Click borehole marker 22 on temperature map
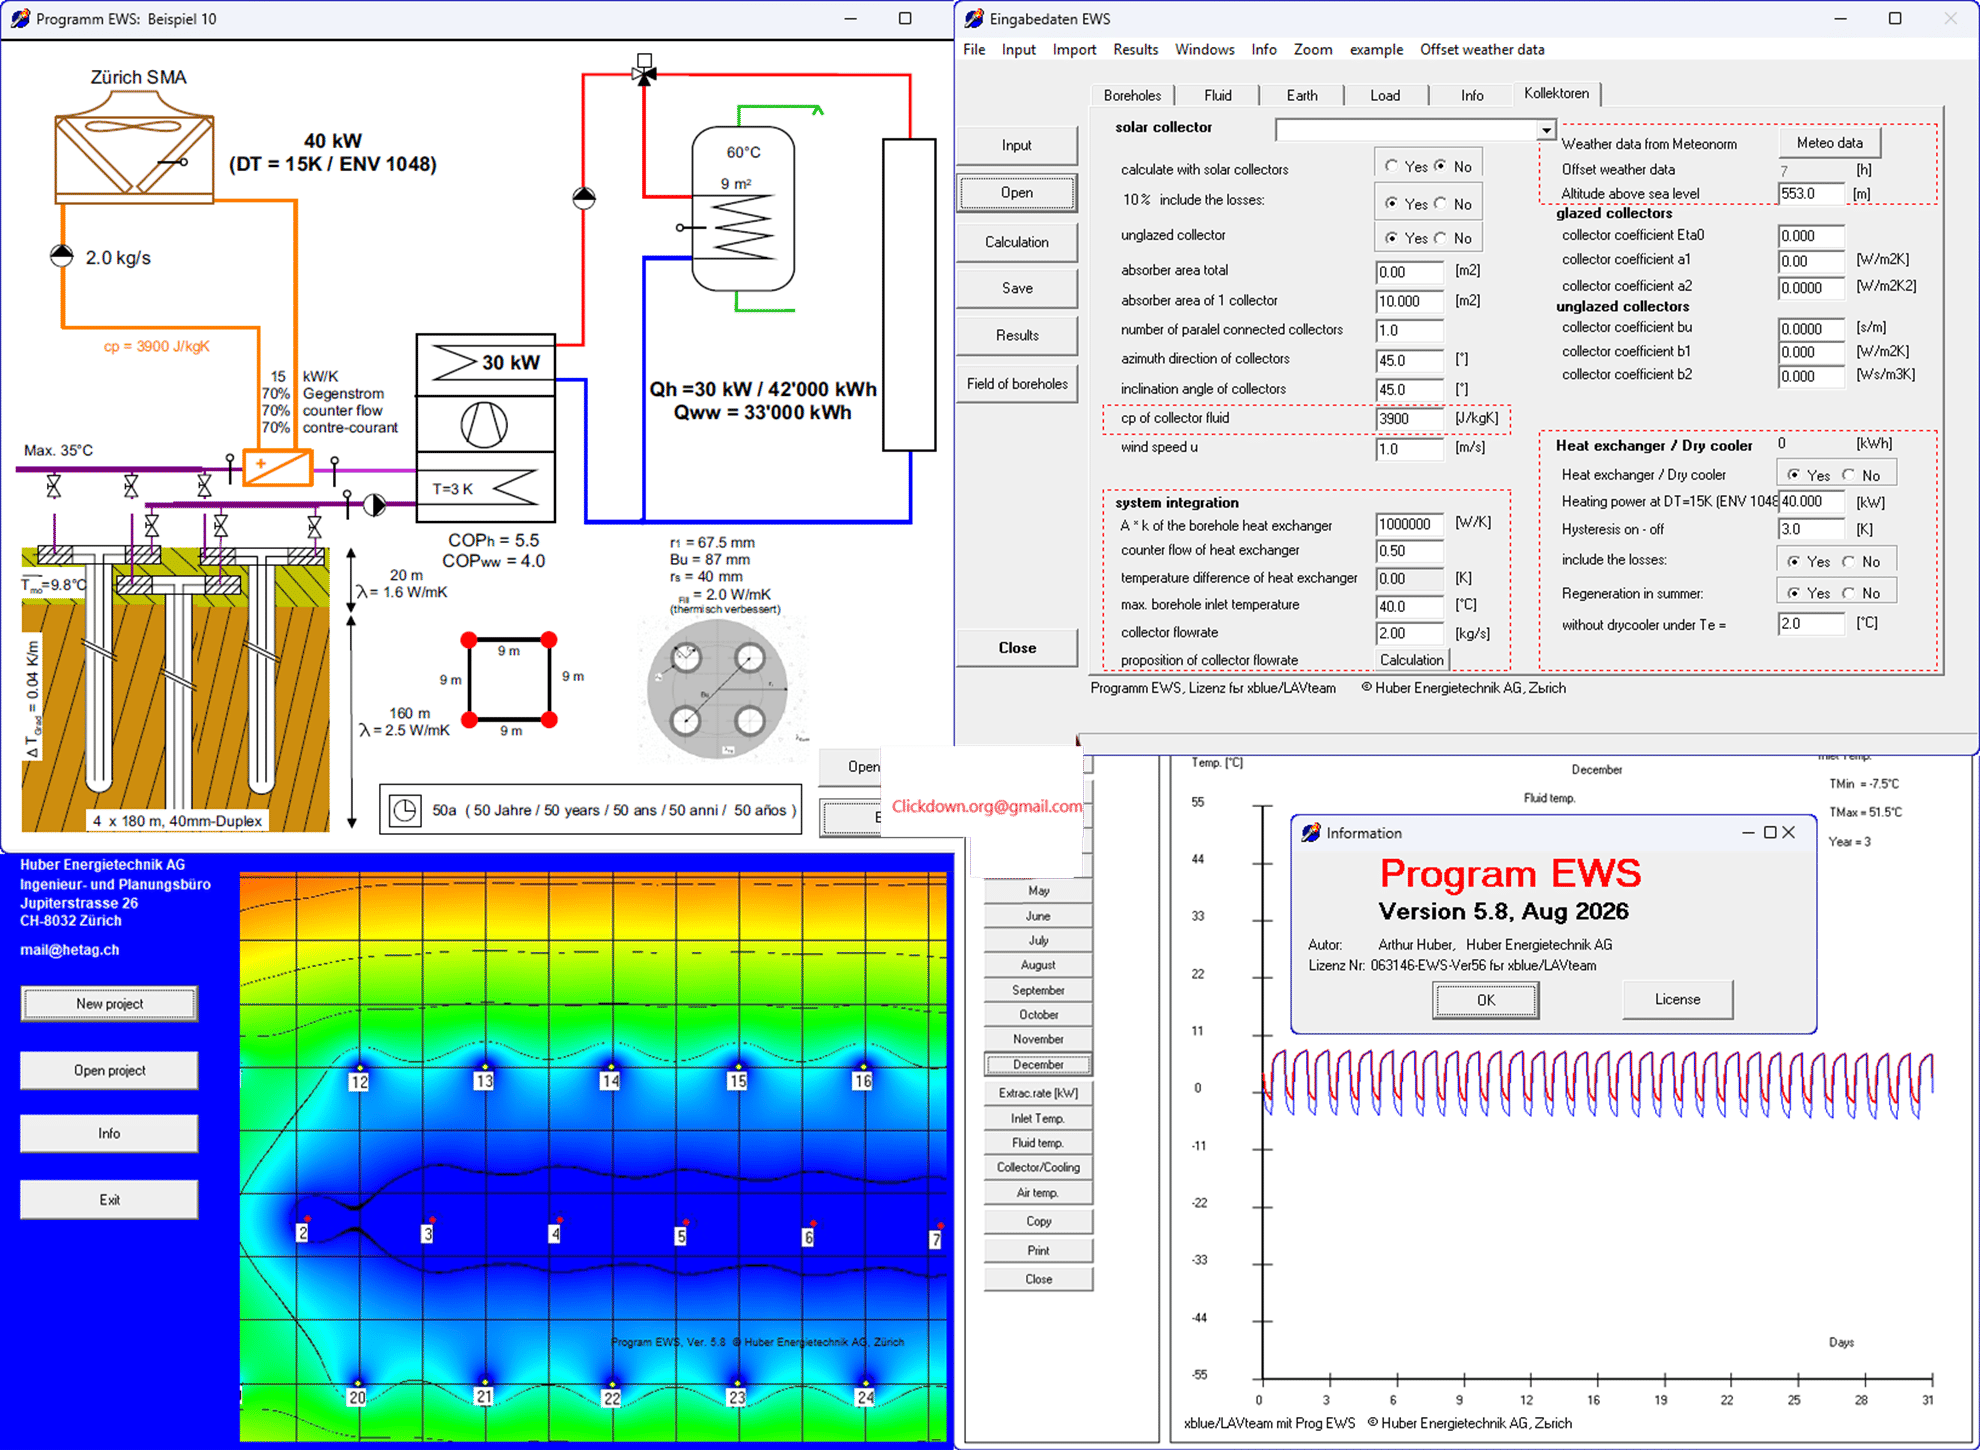 (611, 1398)
